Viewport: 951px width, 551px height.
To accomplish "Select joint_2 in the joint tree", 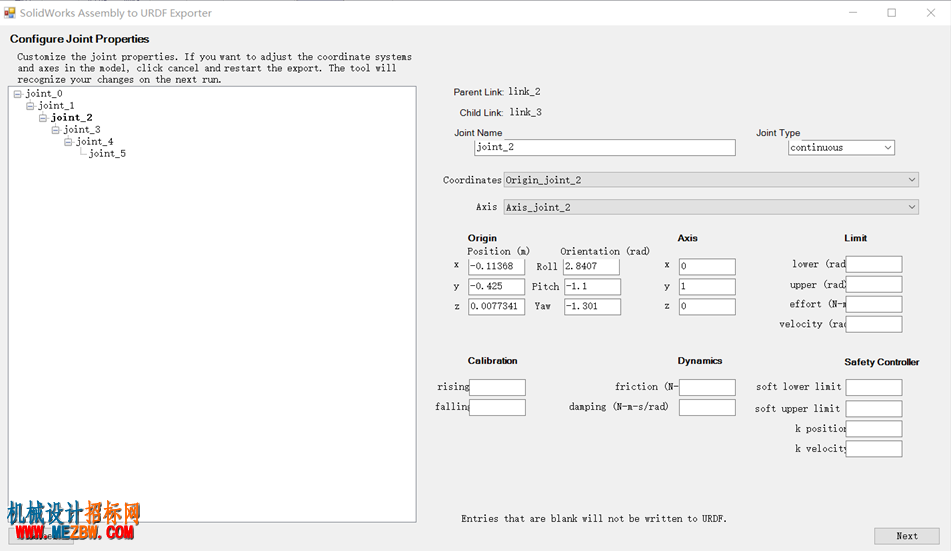I will pyautogui.click(x=72, y=118).
